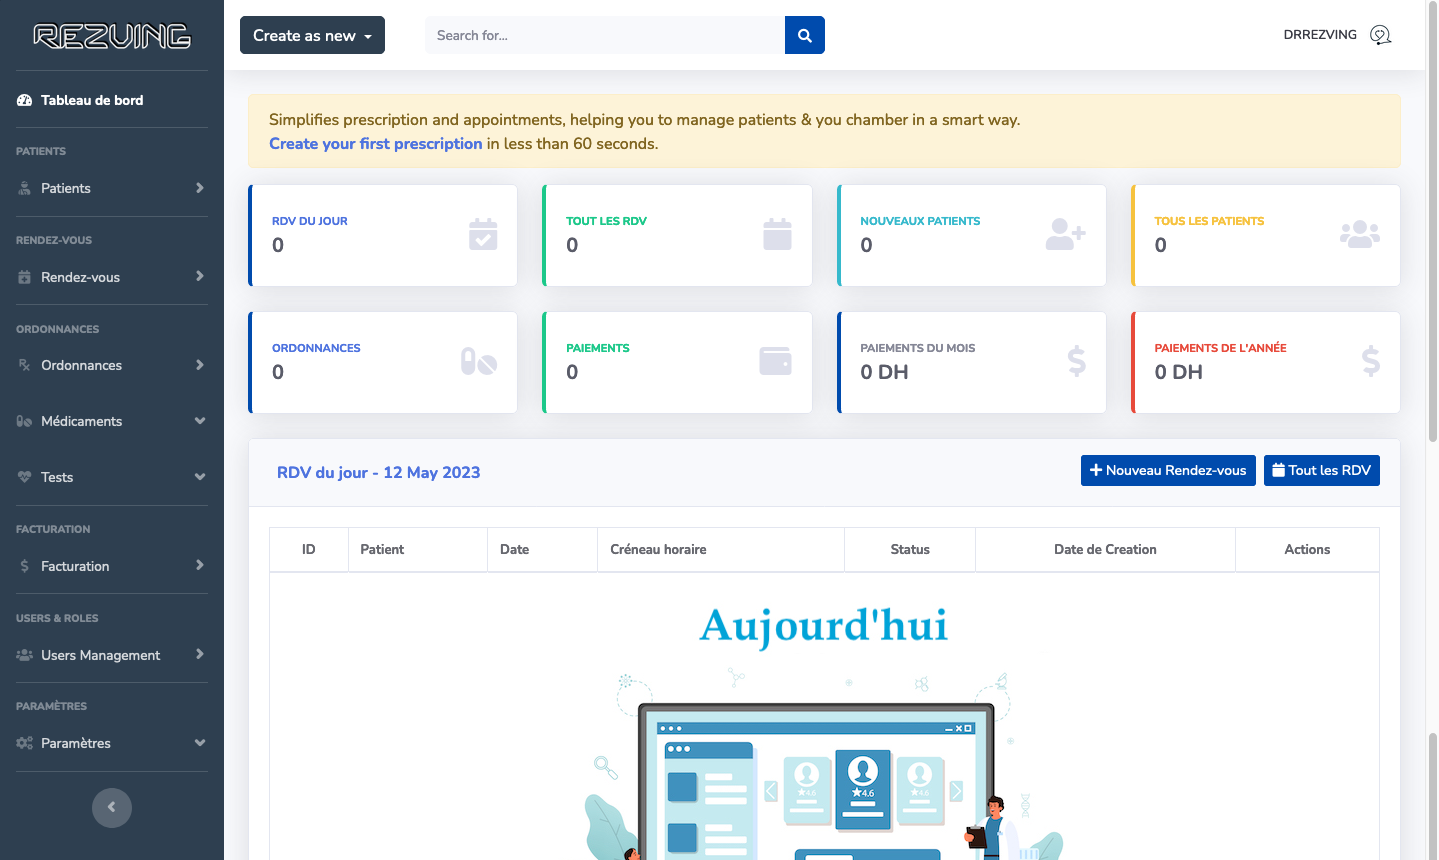
Task: Click the TOUT LES RDV card title
Action: [x=606, y=221]
